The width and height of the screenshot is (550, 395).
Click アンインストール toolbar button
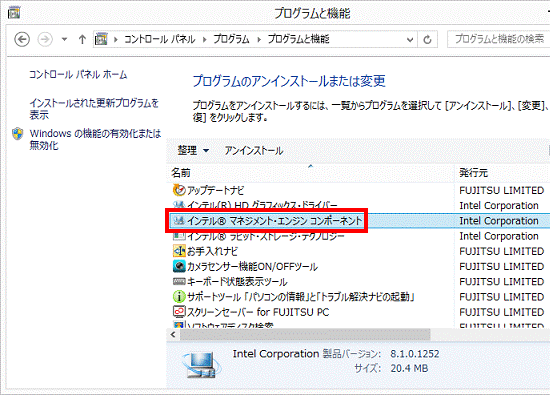(254, 150)
